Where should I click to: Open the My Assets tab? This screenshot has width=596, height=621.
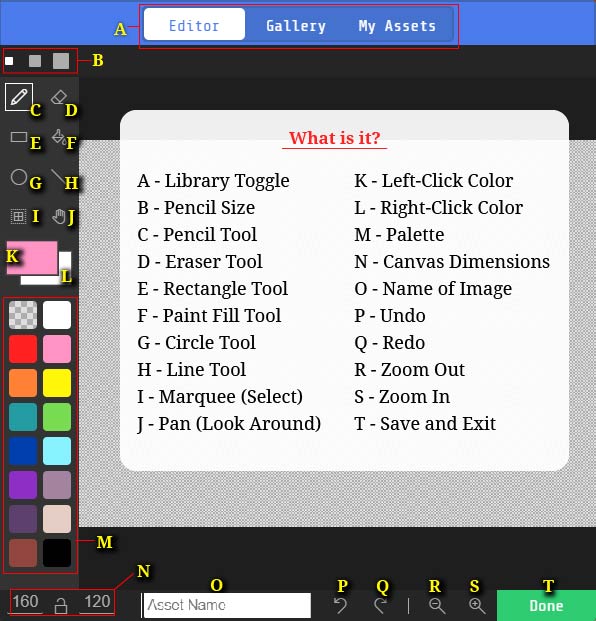click(x=397, y=26)
